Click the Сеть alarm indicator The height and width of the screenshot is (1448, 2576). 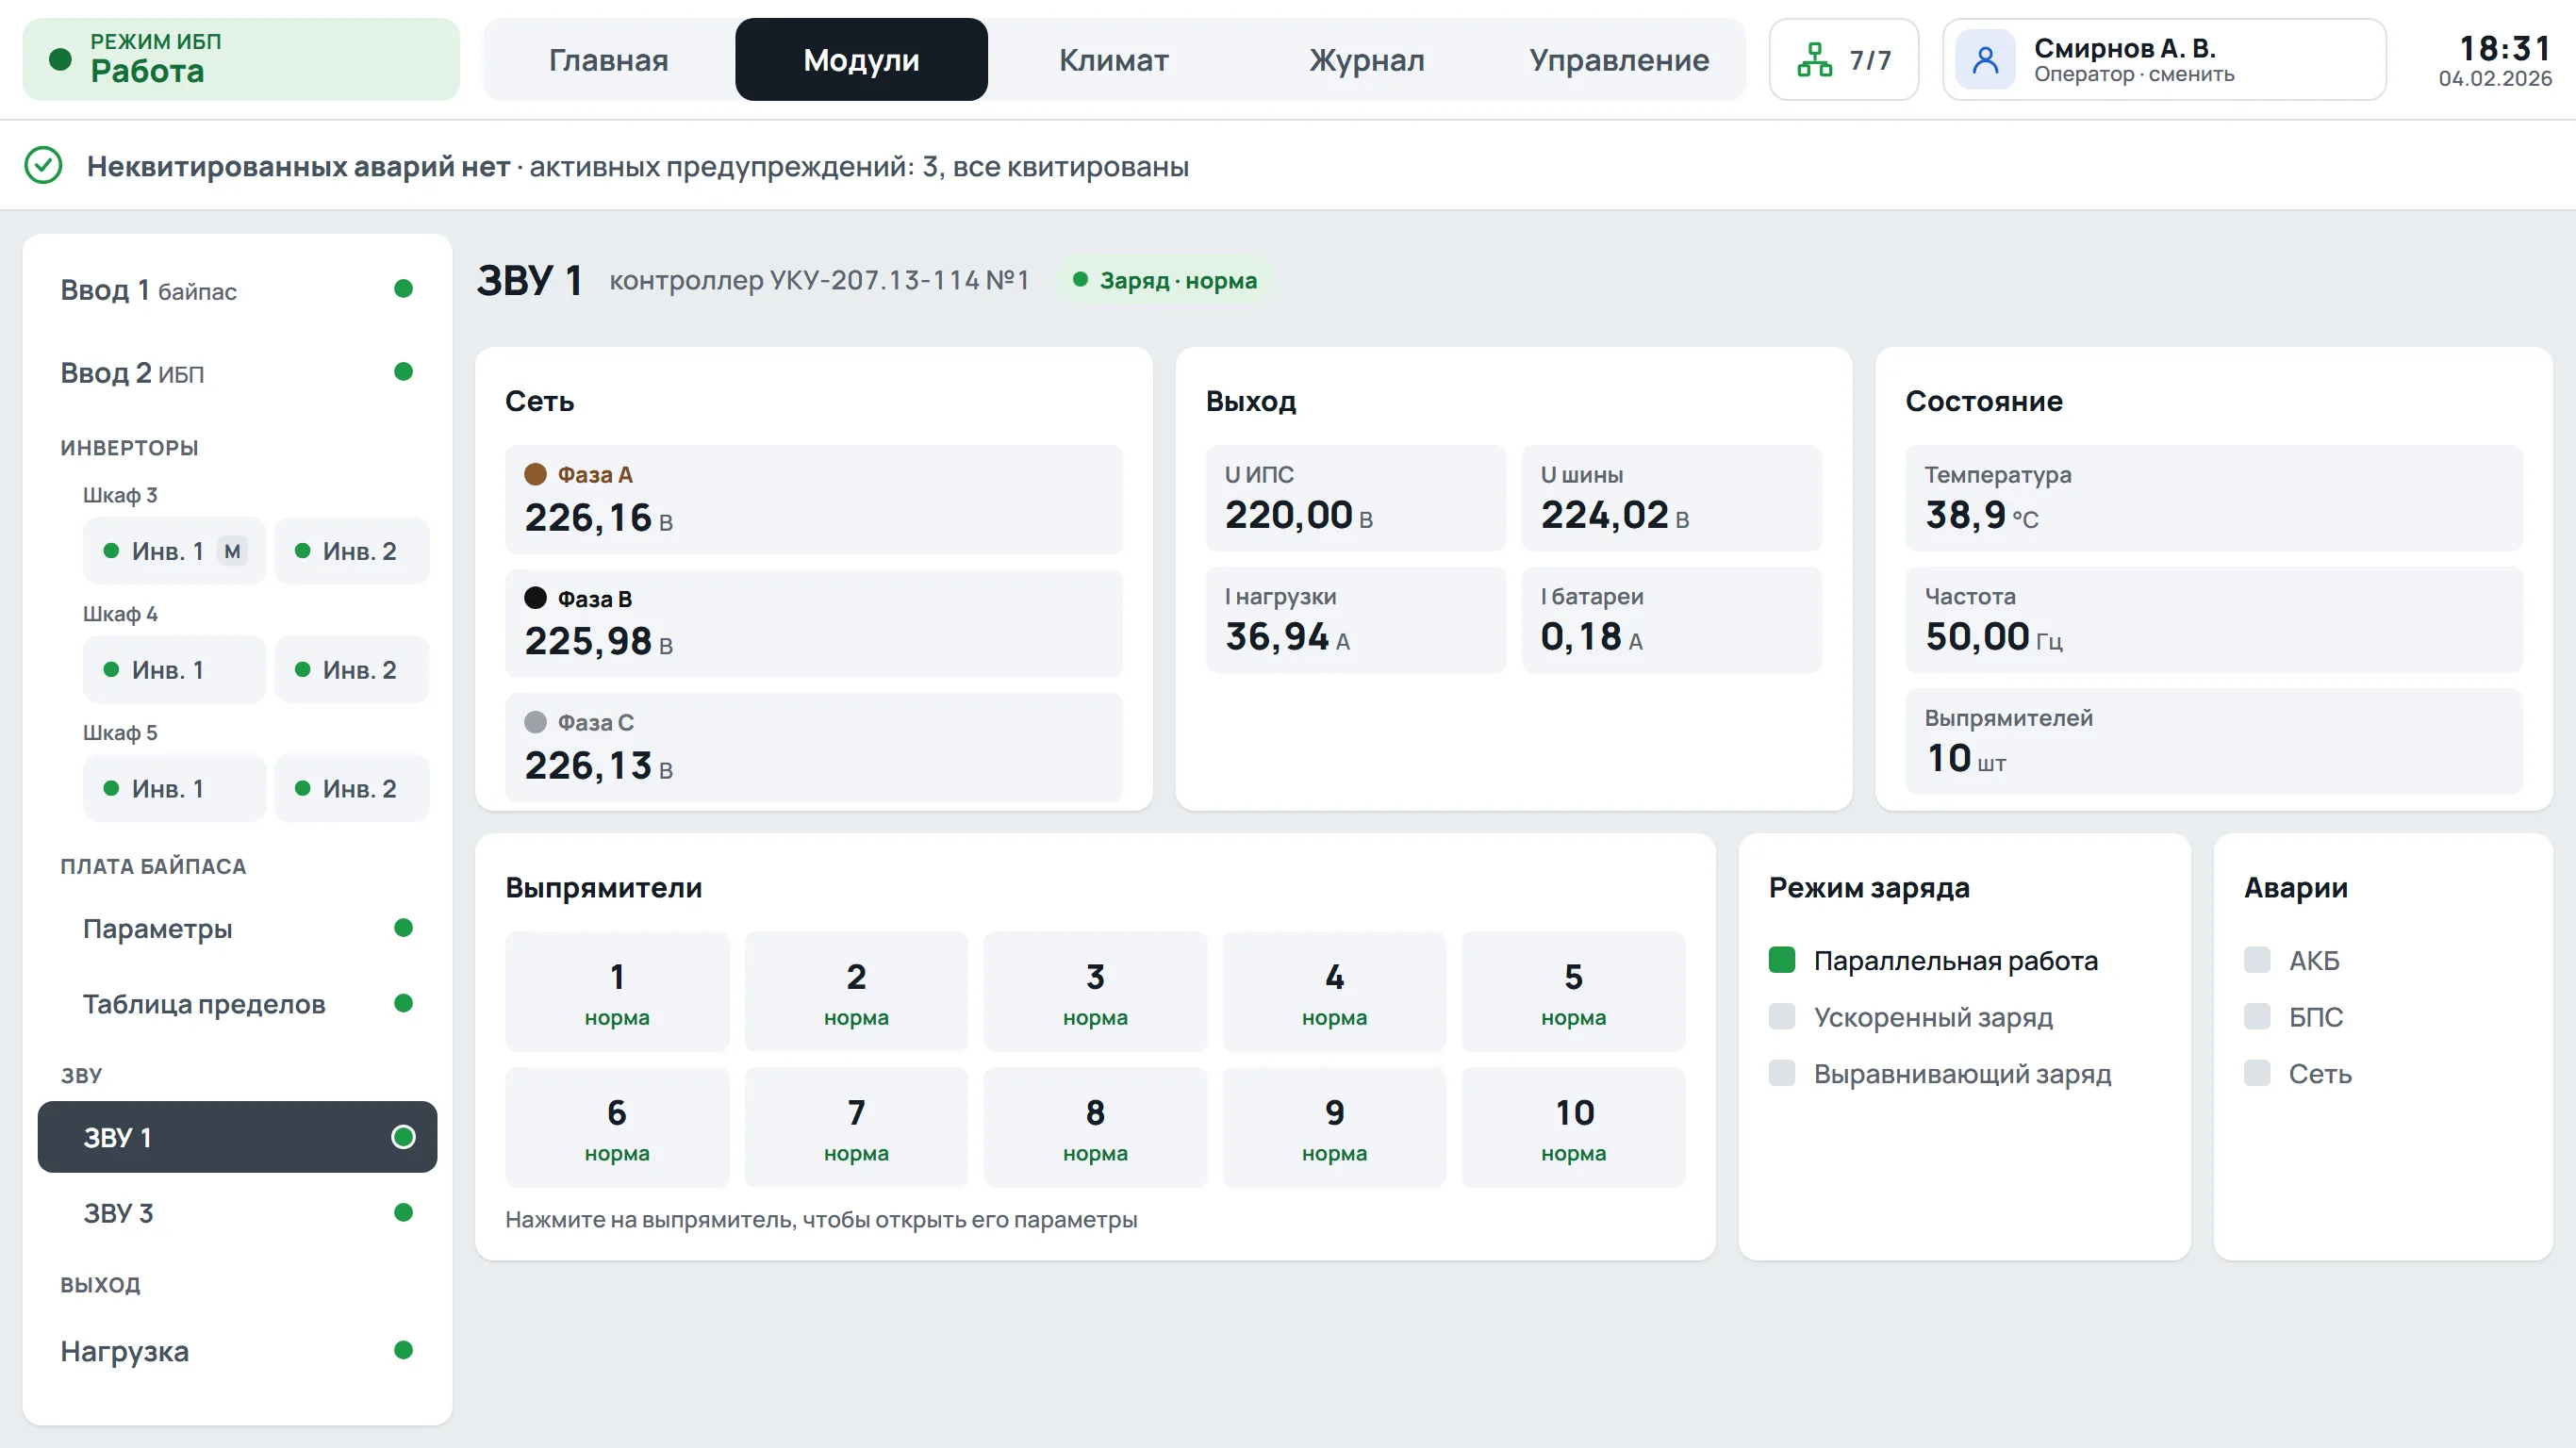coord(2257,1073)
